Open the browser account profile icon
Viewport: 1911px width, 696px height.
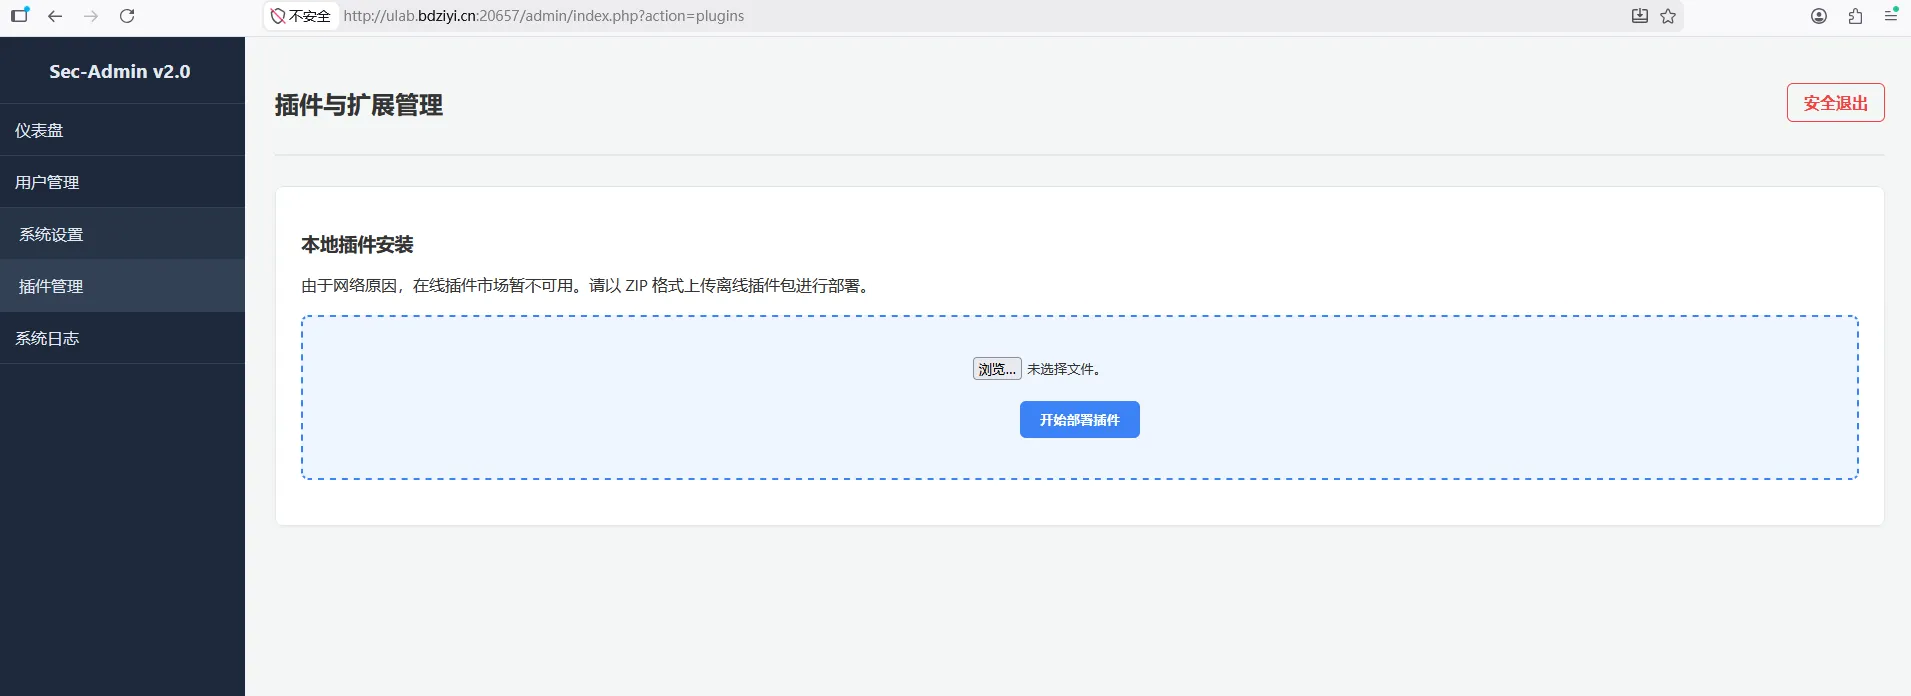click(1819, 16)
